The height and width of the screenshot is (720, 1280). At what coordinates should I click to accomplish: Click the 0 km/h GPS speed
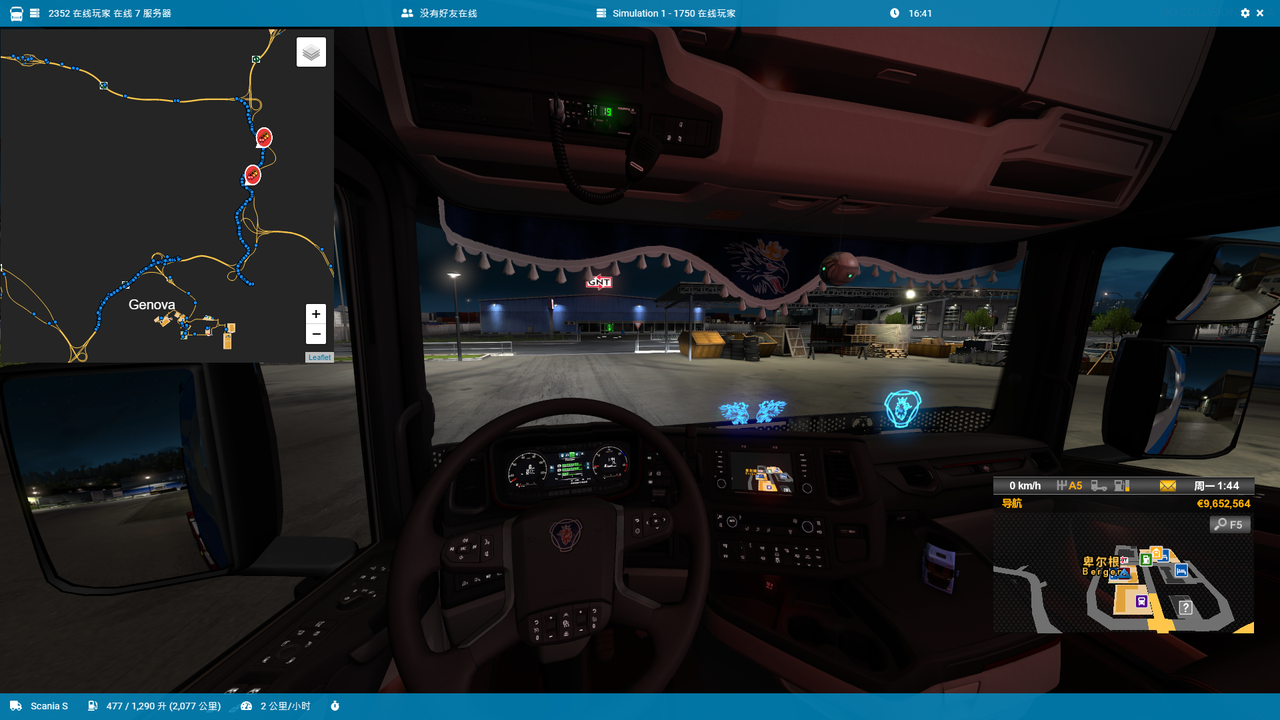[x=1025, y=486]
